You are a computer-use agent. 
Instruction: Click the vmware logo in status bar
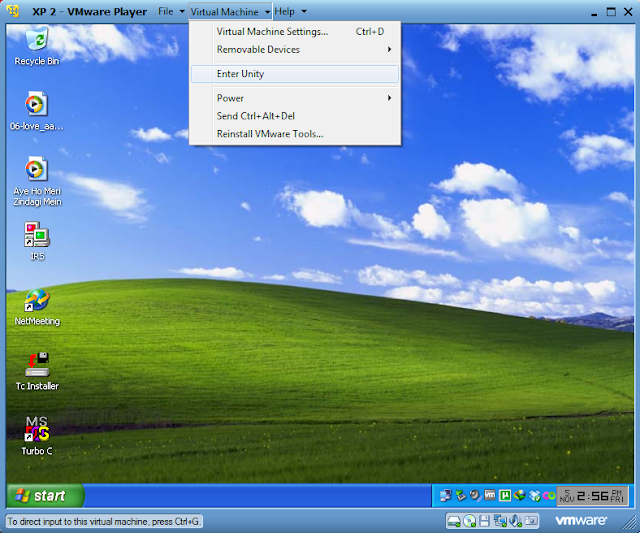581,521
